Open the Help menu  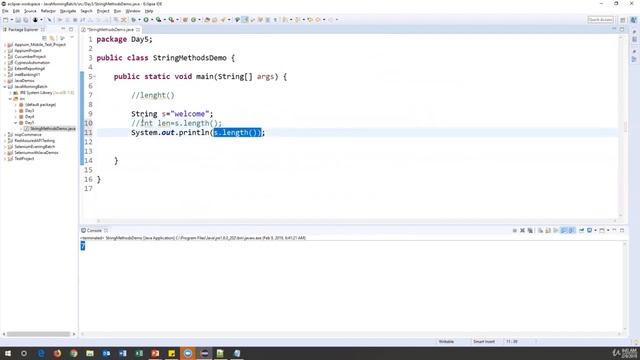point(149,11)
